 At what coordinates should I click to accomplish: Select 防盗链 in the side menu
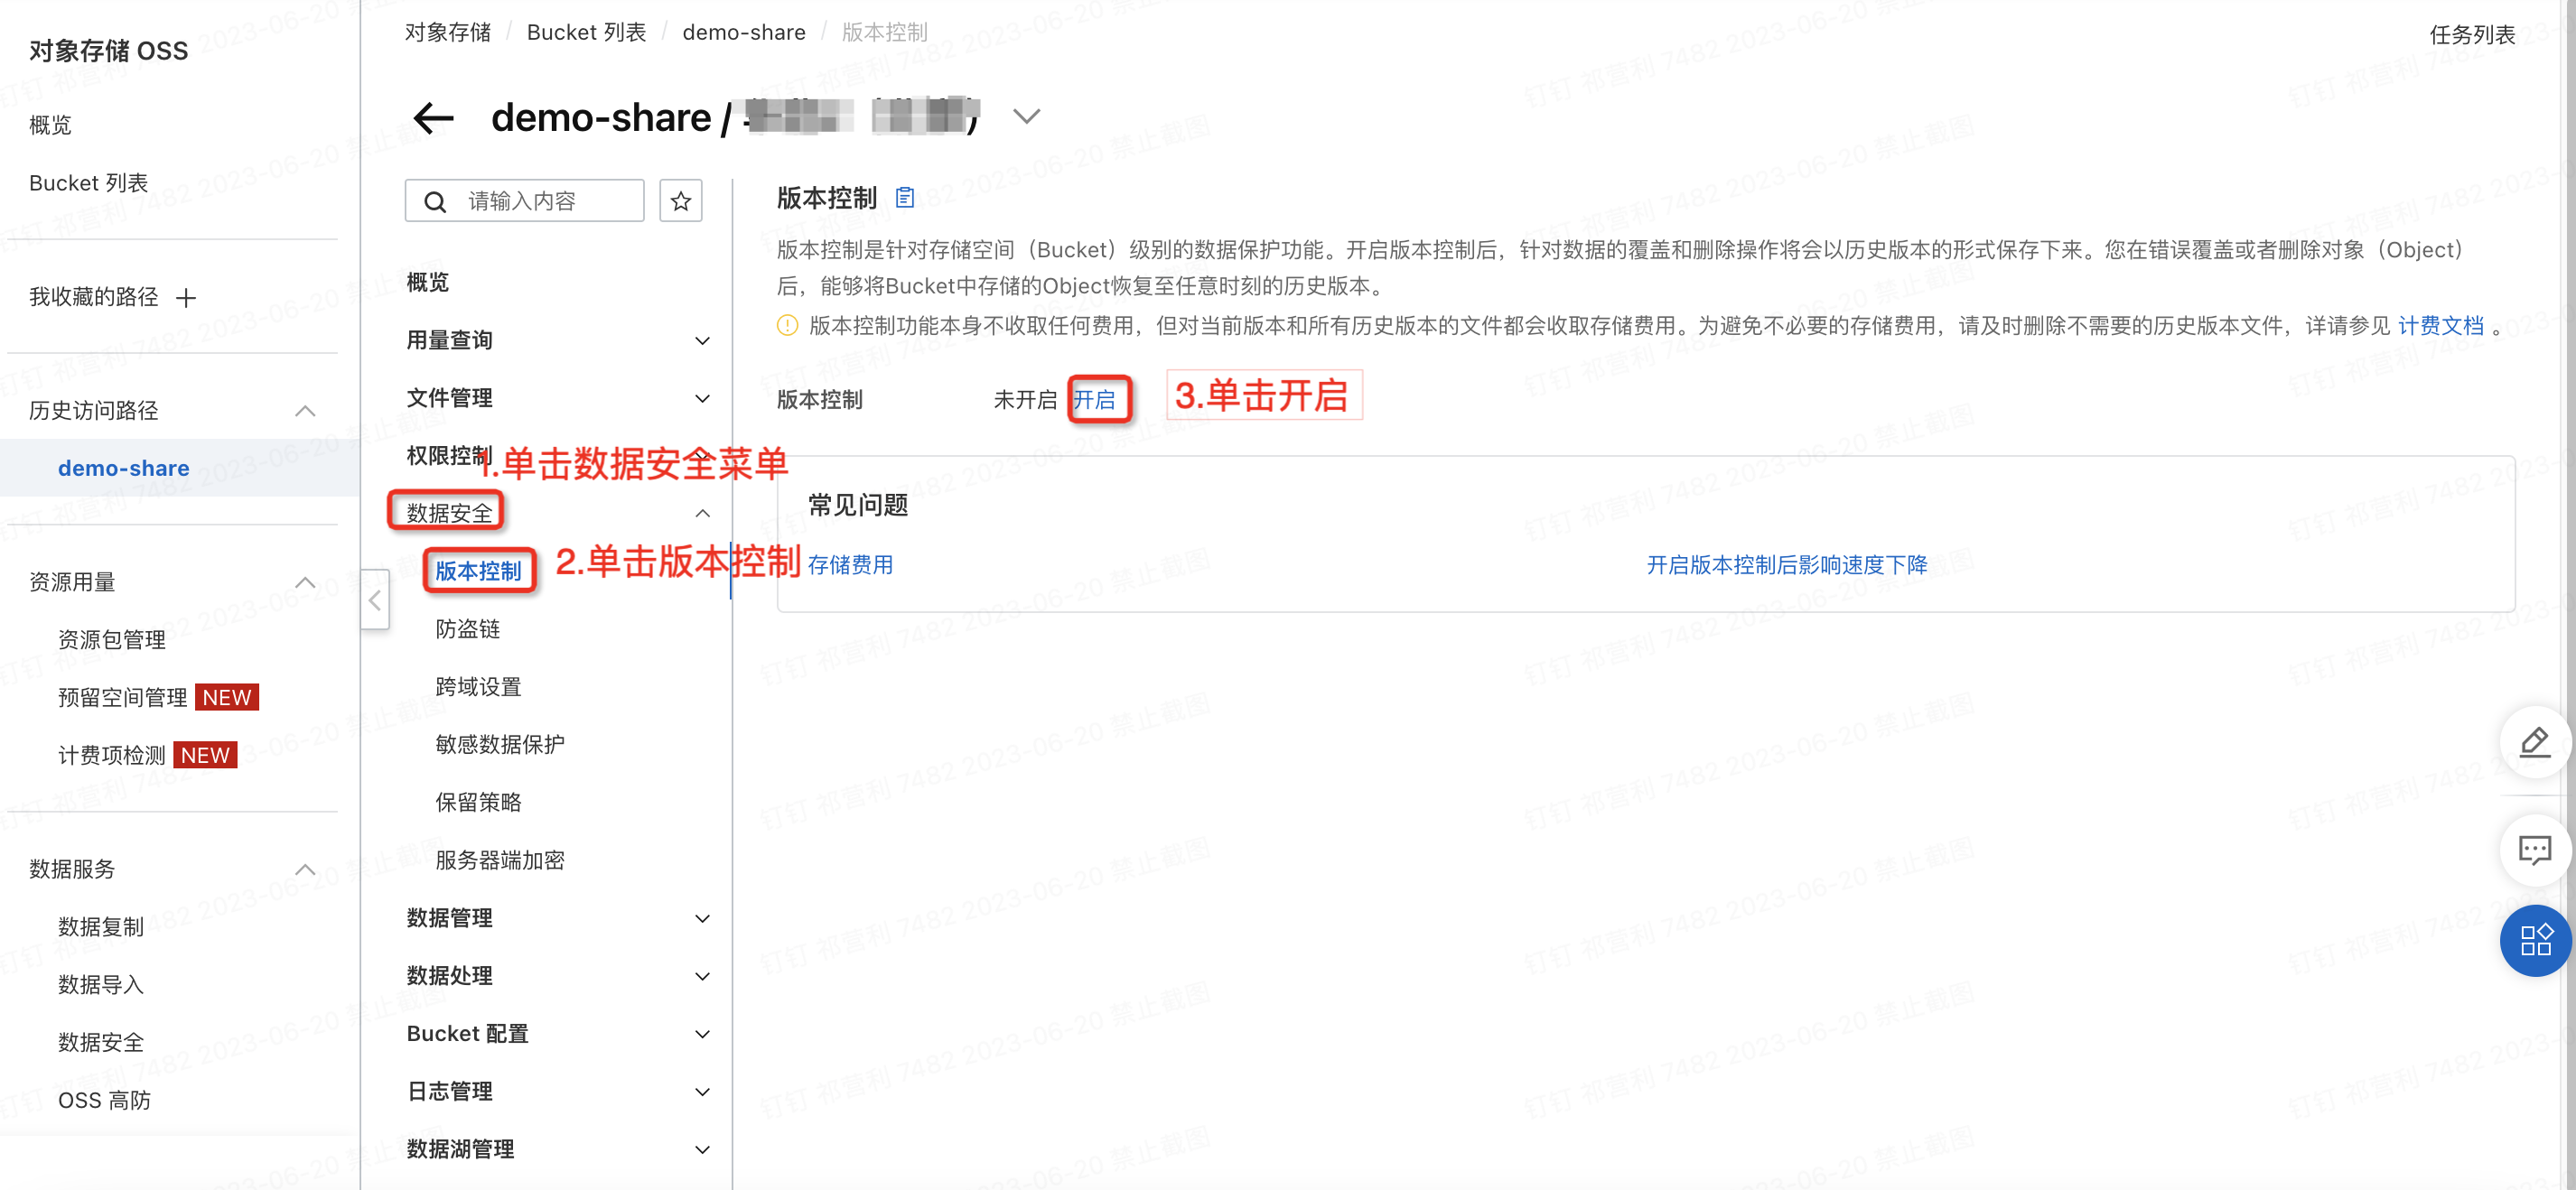coord(467,628)
